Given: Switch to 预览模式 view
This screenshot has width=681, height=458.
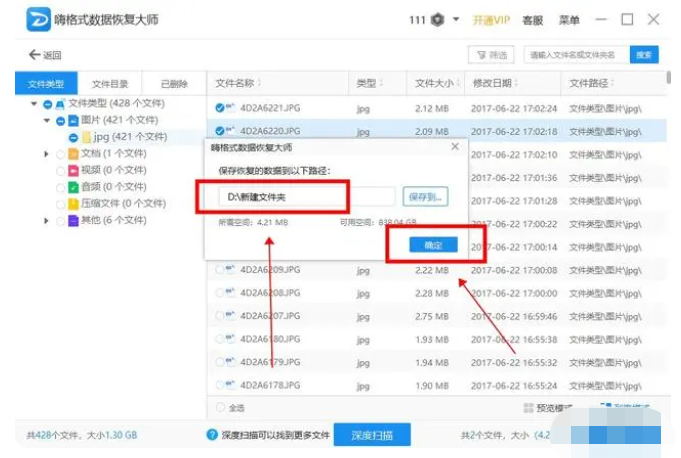Looking at the screenshot, I should click(x=549, y=408).
